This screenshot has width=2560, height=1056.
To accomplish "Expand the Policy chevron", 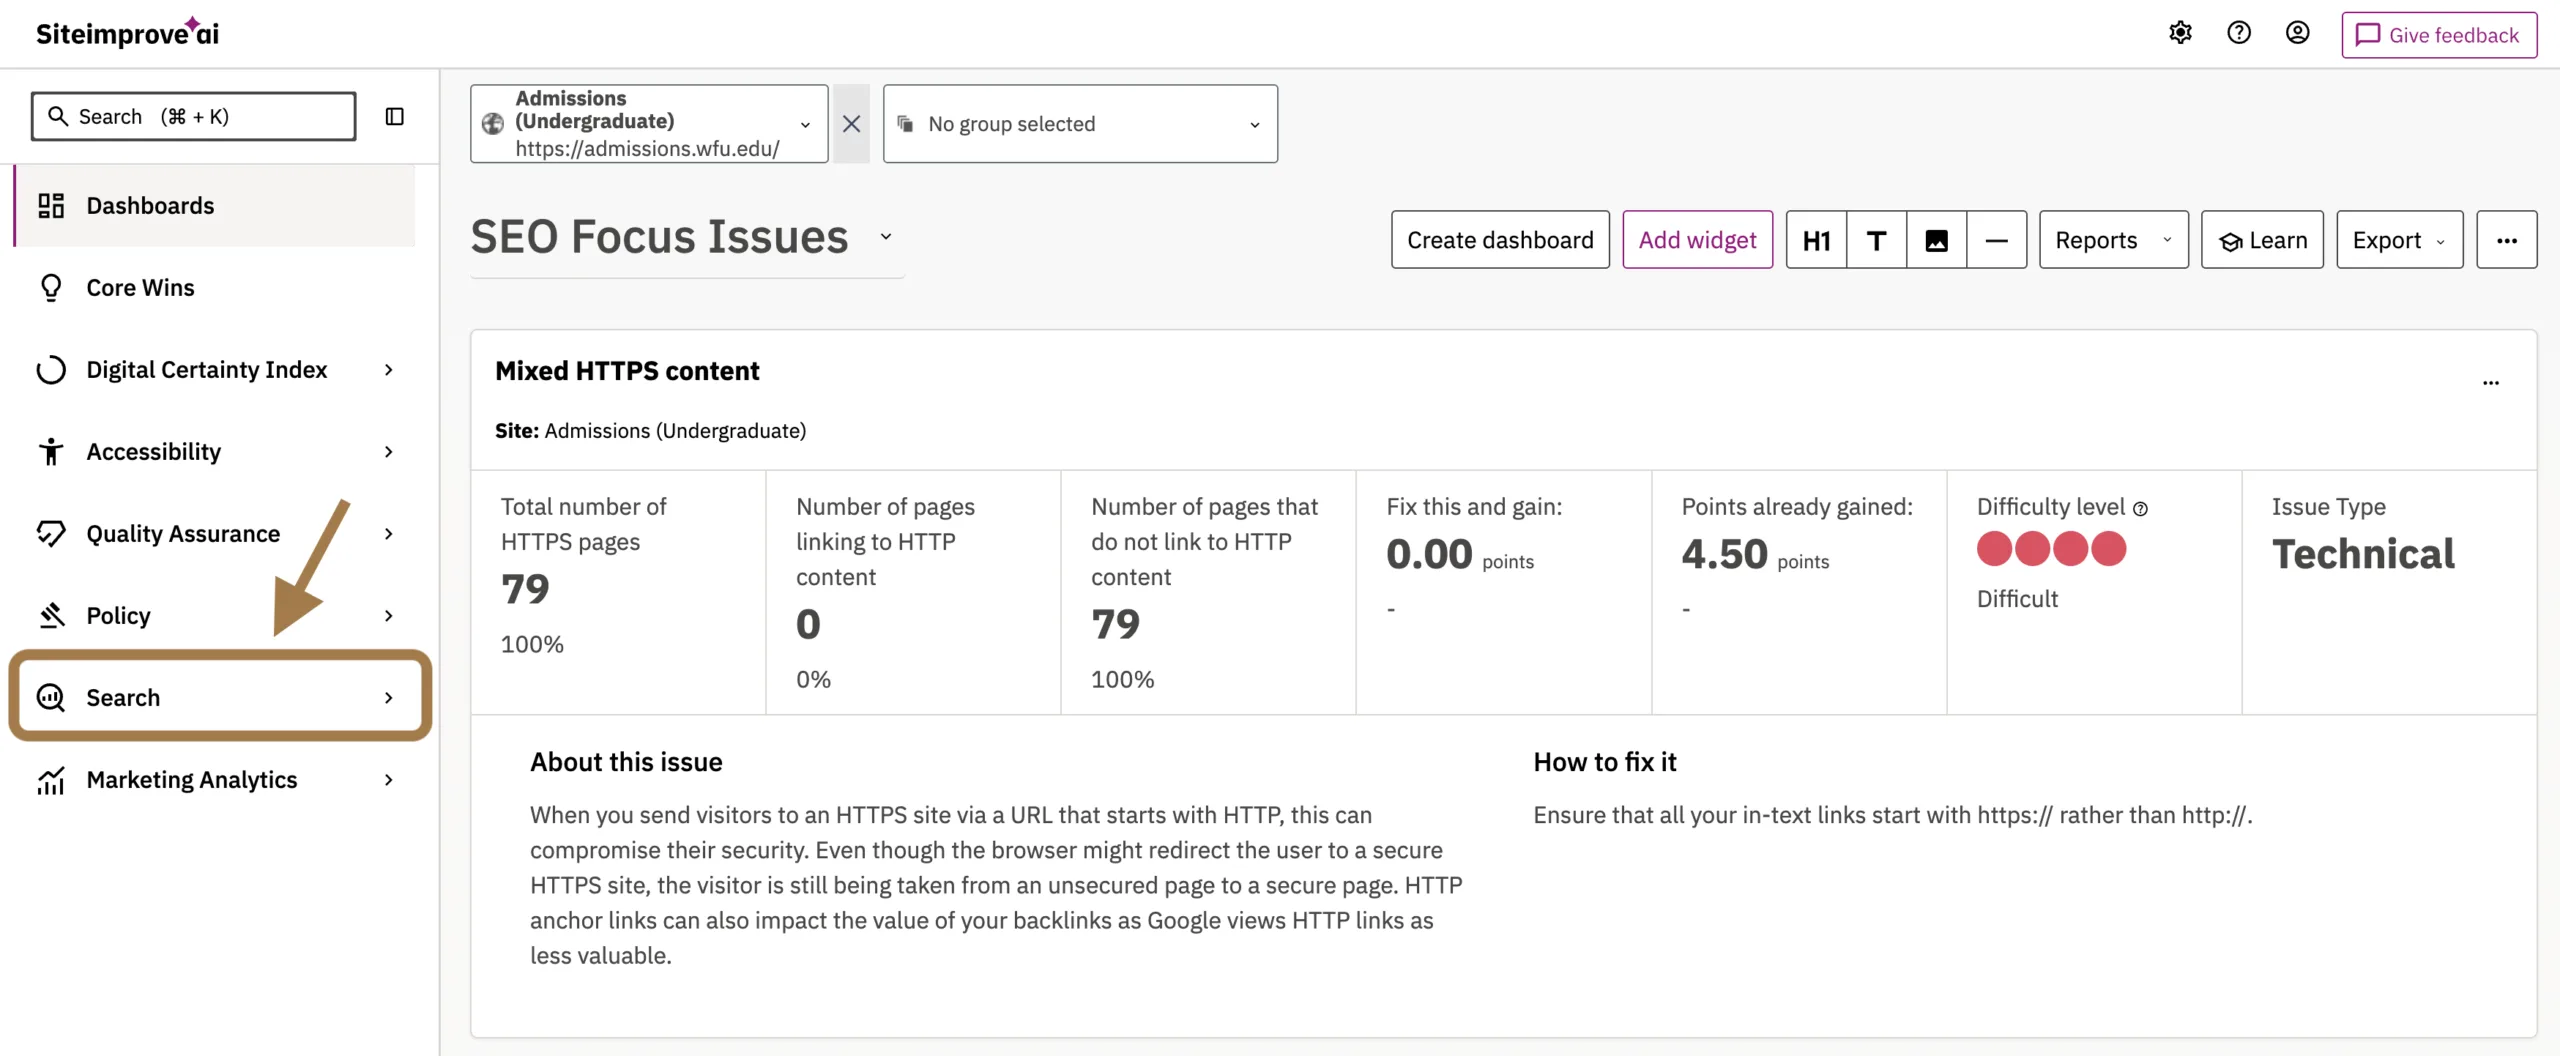I will (389, 616).
